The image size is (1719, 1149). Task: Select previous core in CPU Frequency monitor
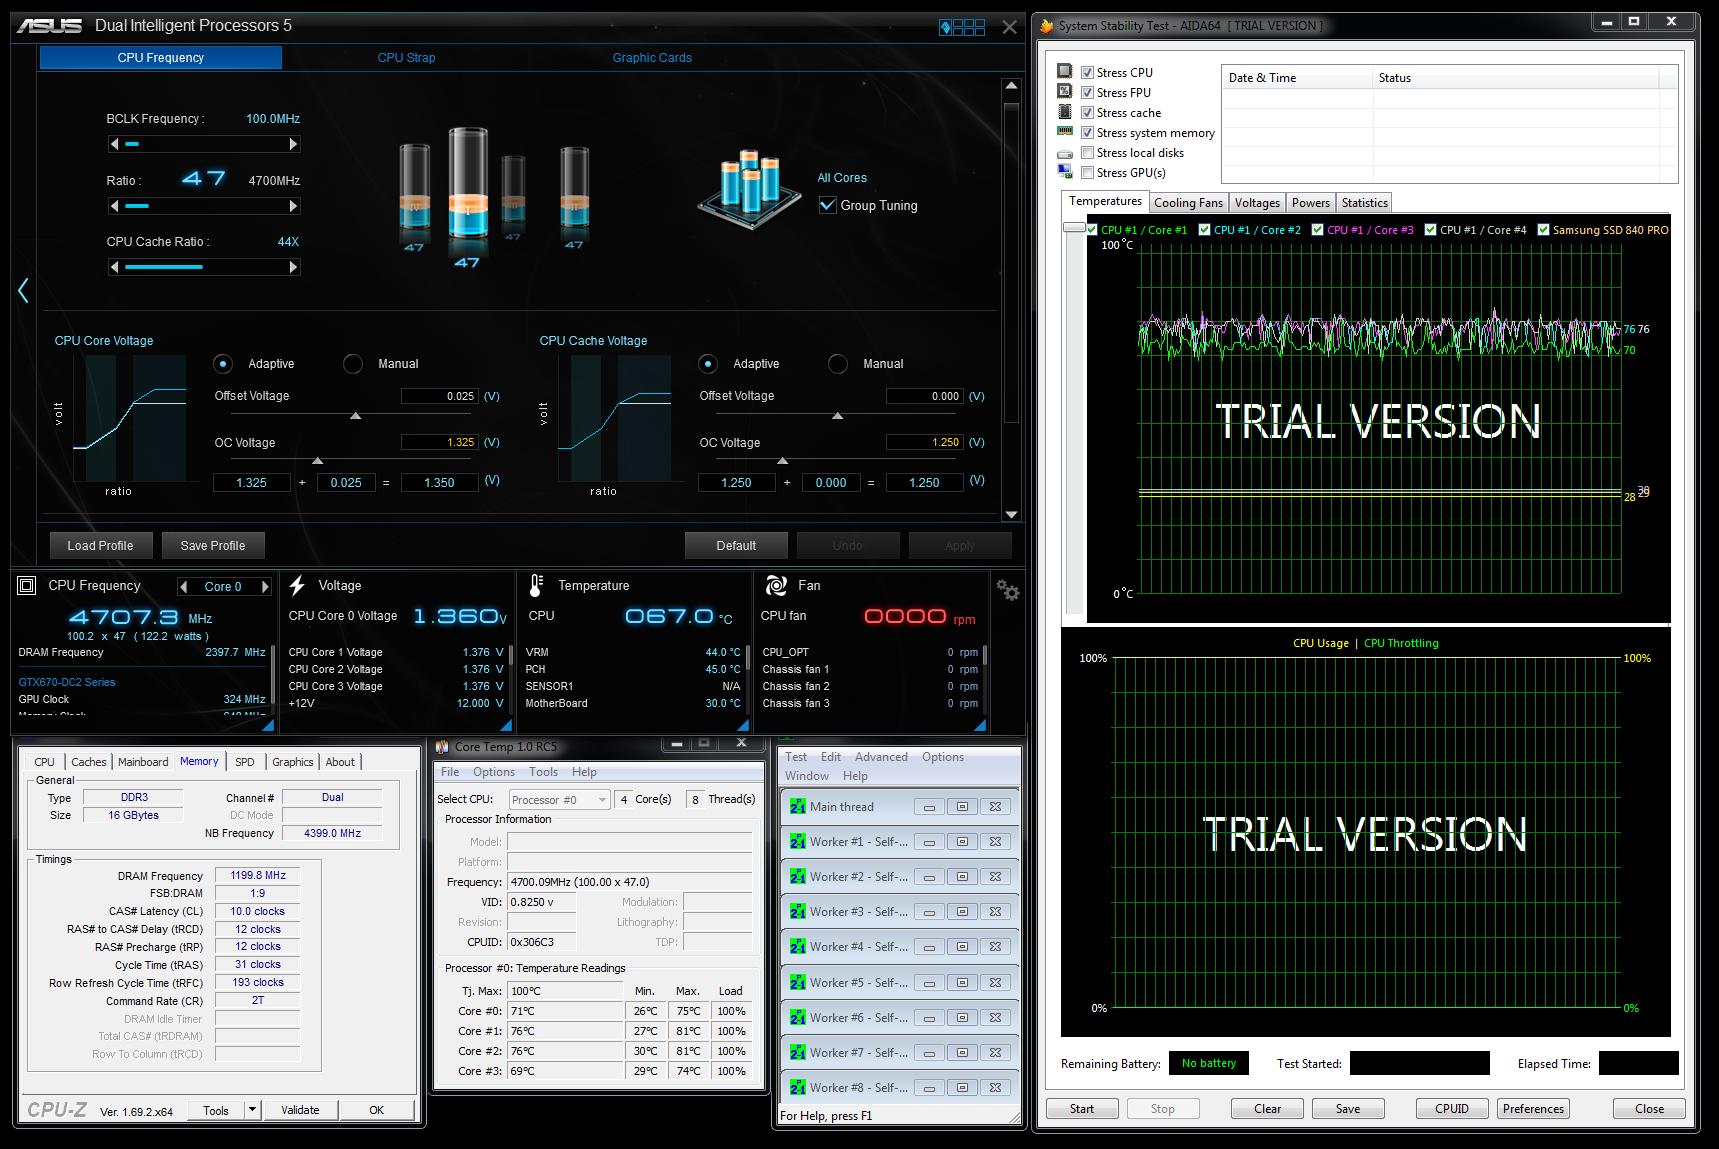(x=184, y=587)
